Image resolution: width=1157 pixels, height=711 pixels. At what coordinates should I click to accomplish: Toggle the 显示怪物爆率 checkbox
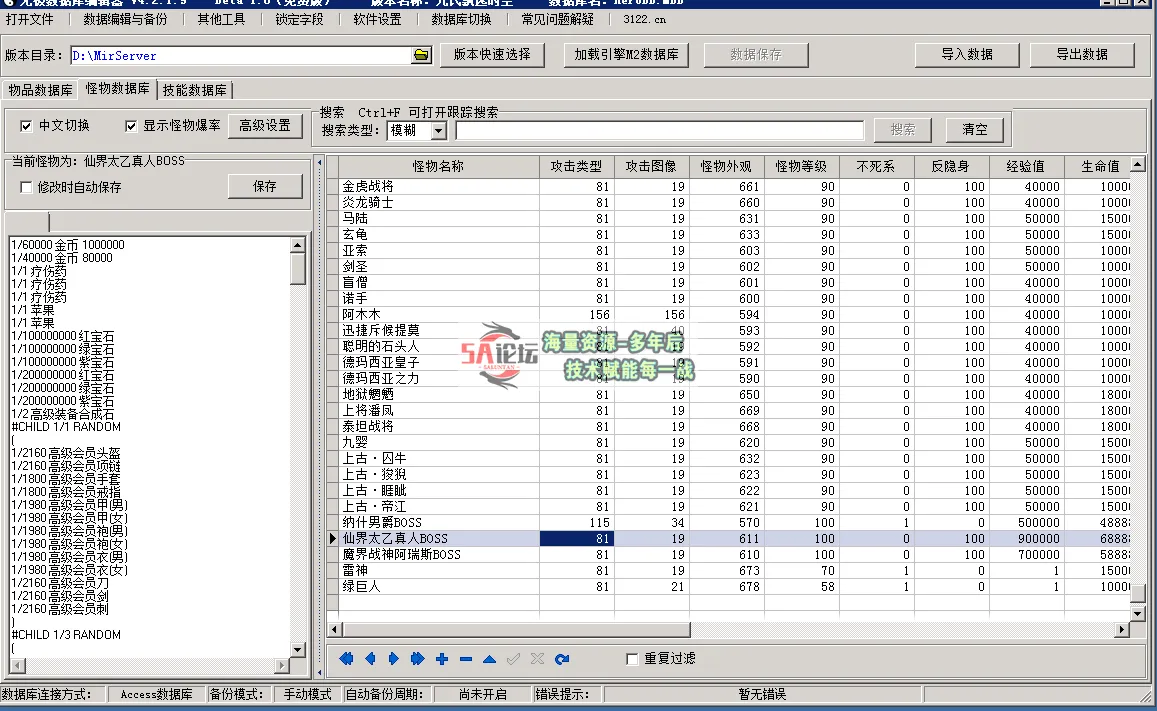click(131, 126)
